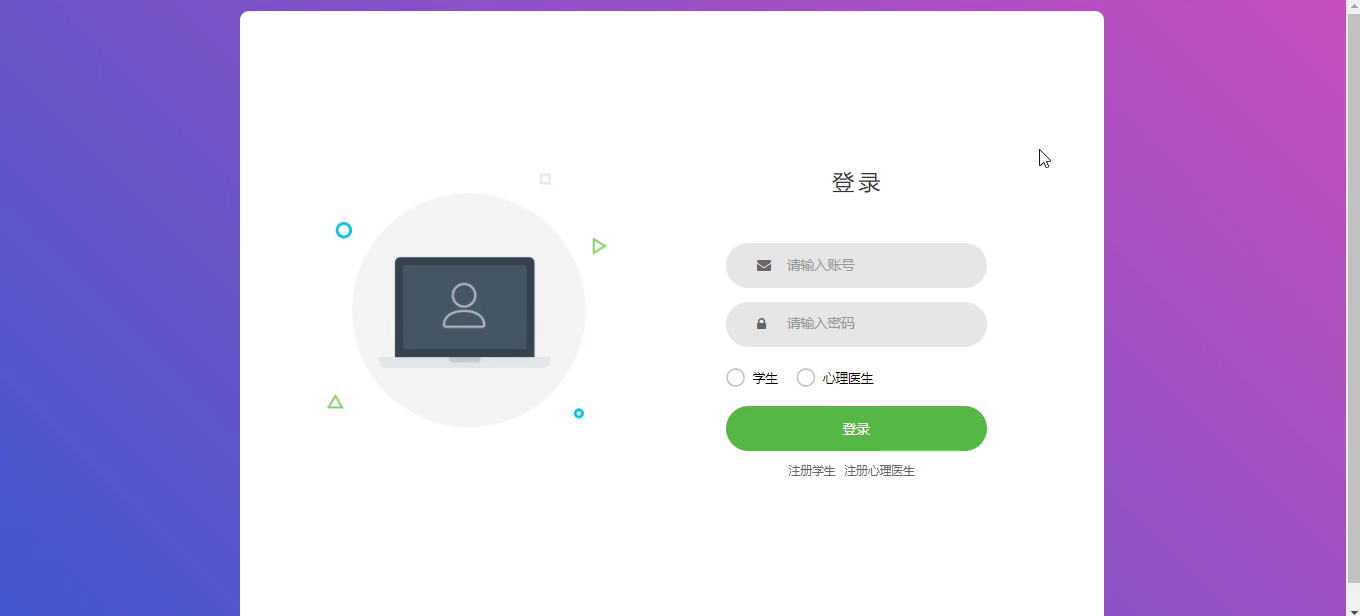Open the 注册心理医生 registration link
Viewport: 1360px width, 616px height.
pyautogui.click(x=879, y=471)
